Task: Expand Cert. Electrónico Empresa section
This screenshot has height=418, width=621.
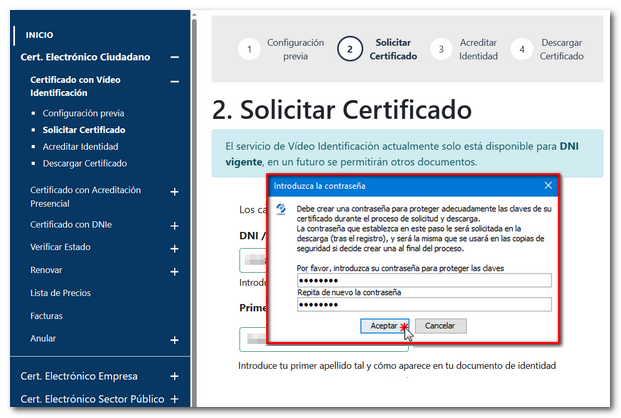Action: coord(175,377)
